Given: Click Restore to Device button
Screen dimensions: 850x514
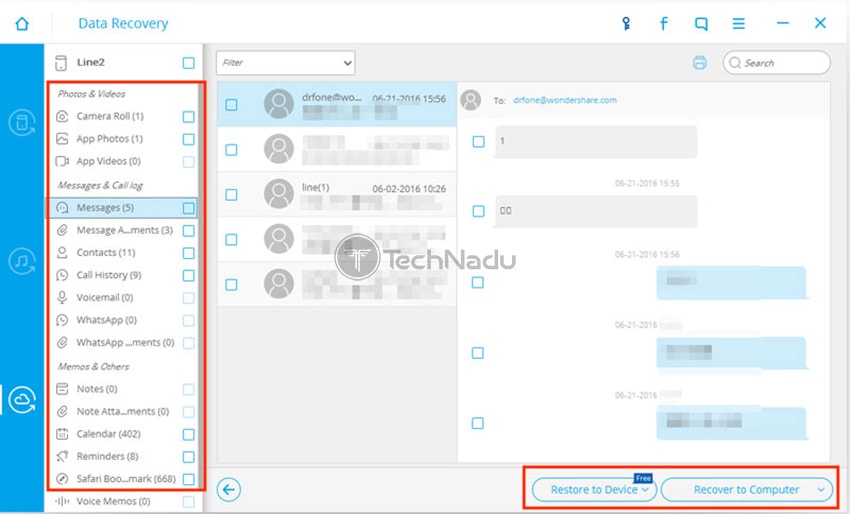Looking at the screenshot, I should pyautogui.click(x=594, y=490).
